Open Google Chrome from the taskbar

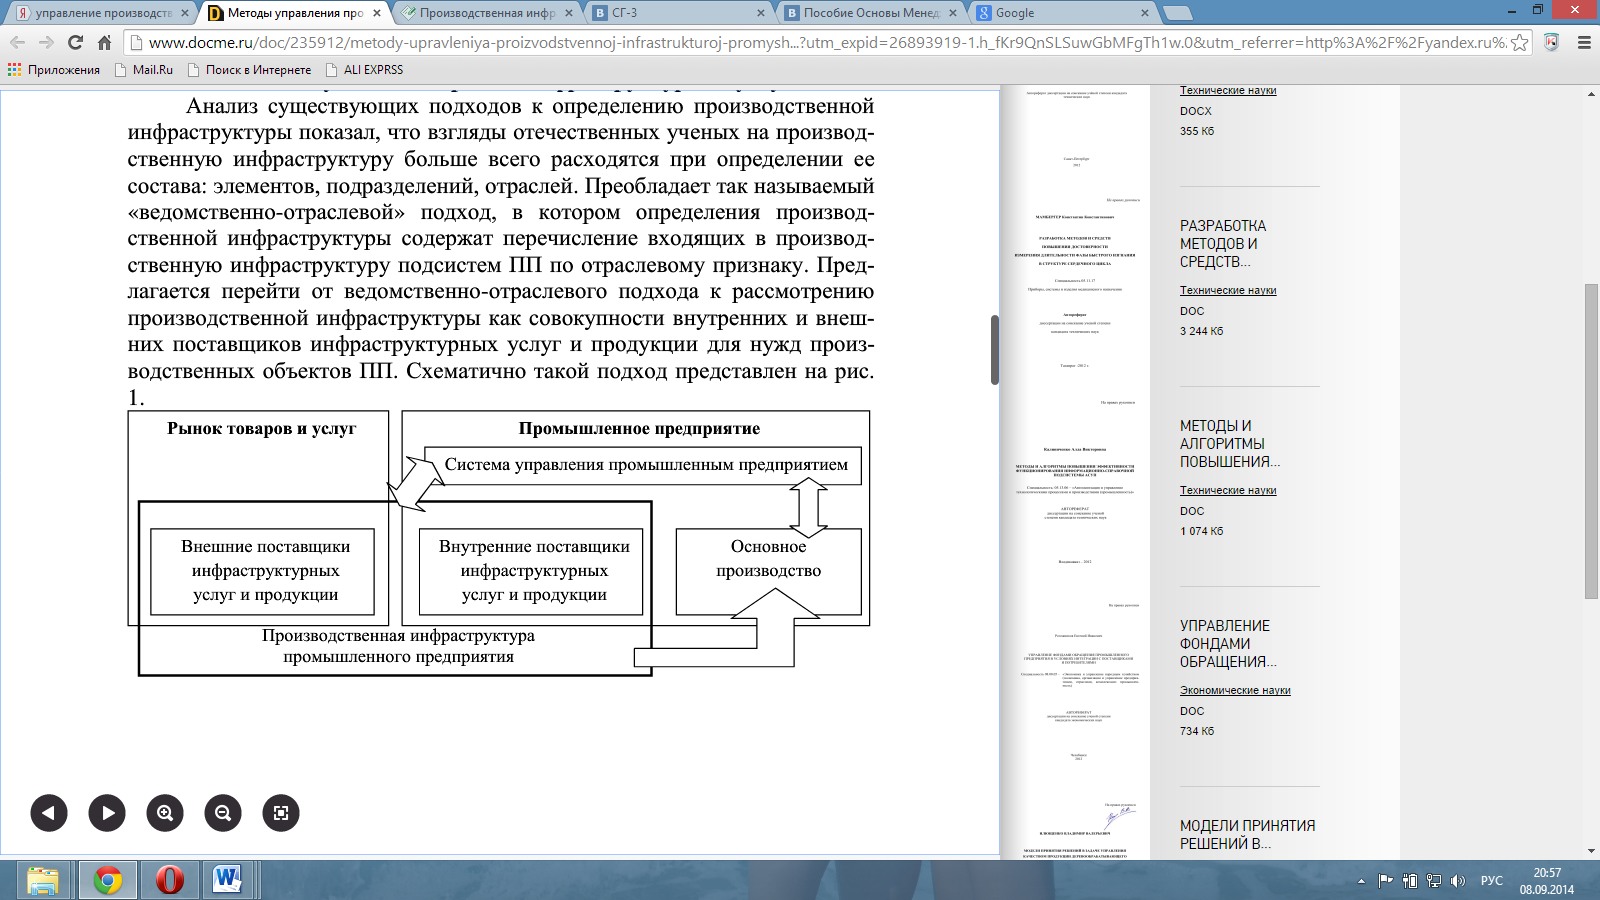(x=108, y=880)
